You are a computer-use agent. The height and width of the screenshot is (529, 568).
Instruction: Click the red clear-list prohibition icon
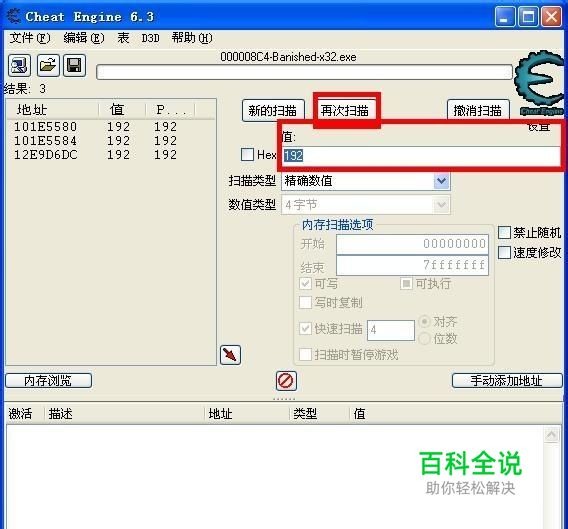pos(286,381)
